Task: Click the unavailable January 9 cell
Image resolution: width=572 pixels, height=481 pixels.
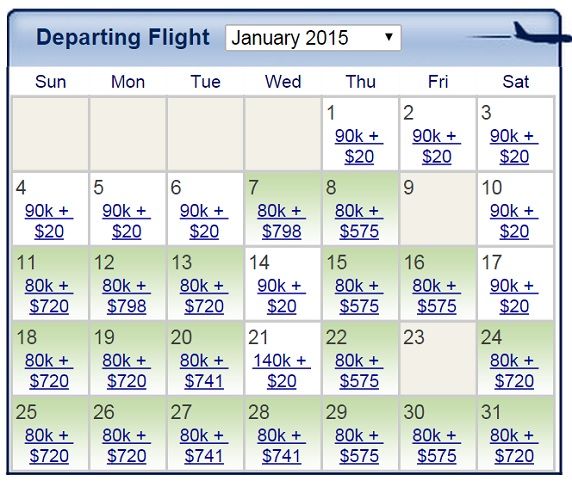Action: (x=438, y=209)
